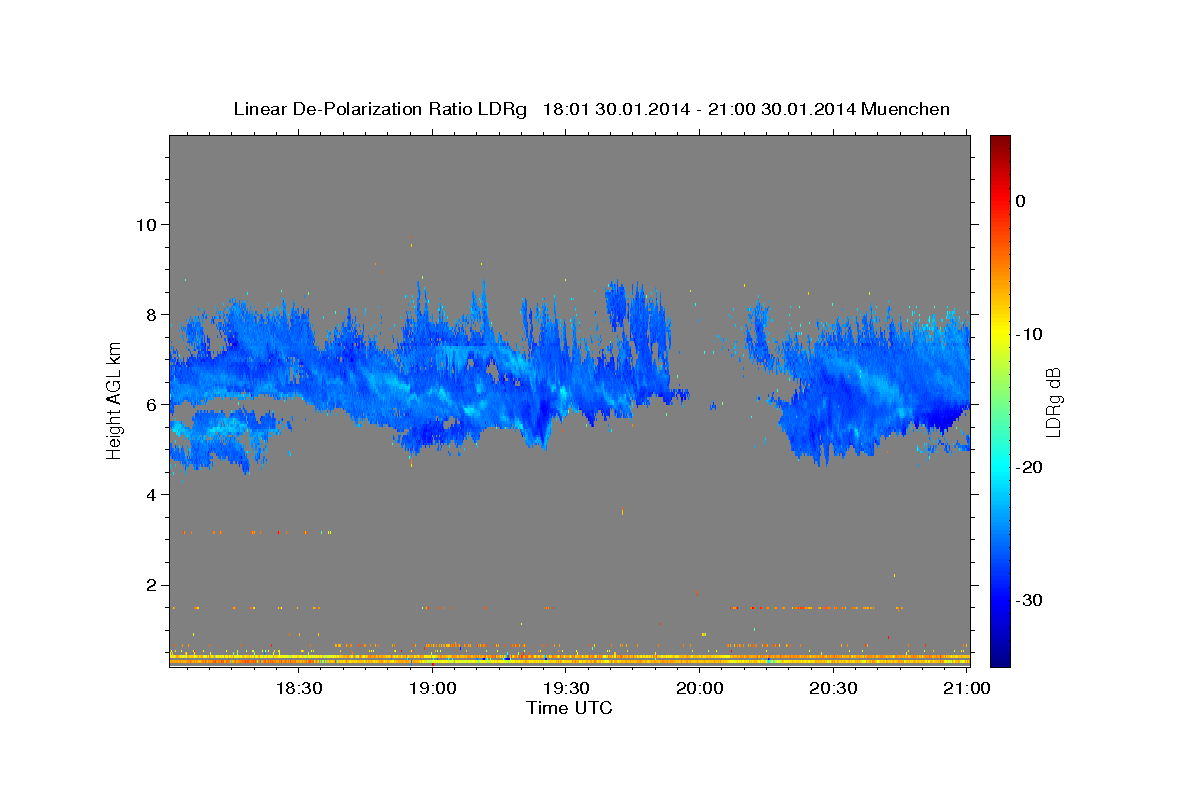Click the 21:00 time tick label
The image size is (1200, 800).
pyautogui.click(x=967, y=688)
